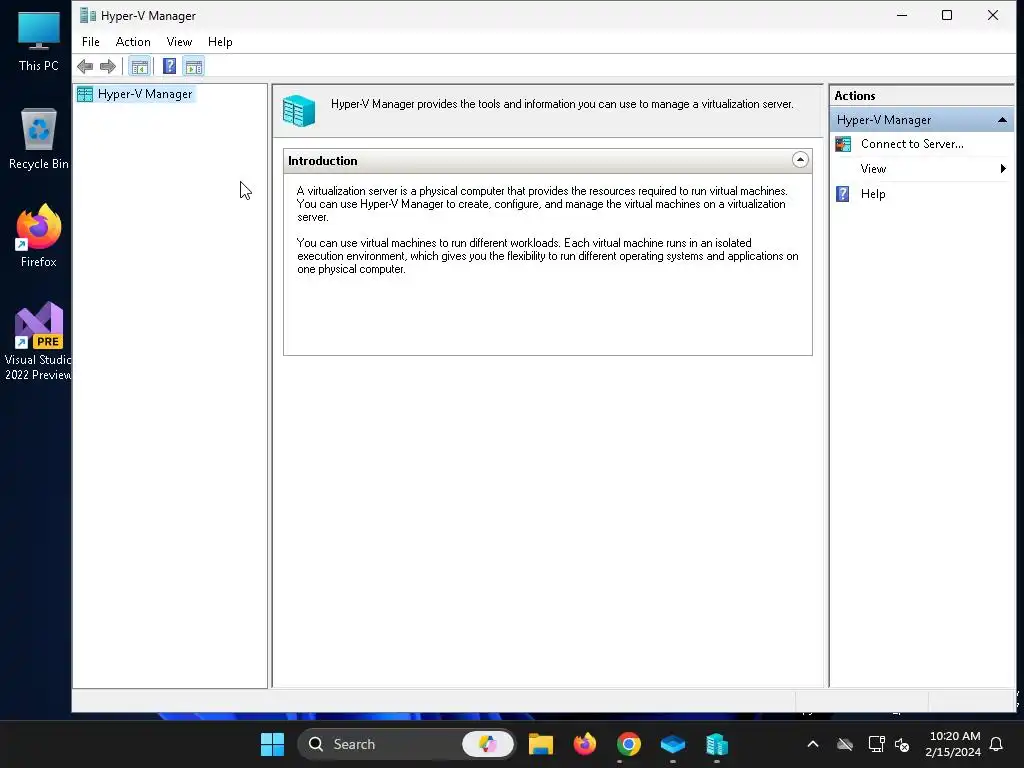
Task: Click the OneDrive cloud tray icon
Action: click(x=845, y=744)
